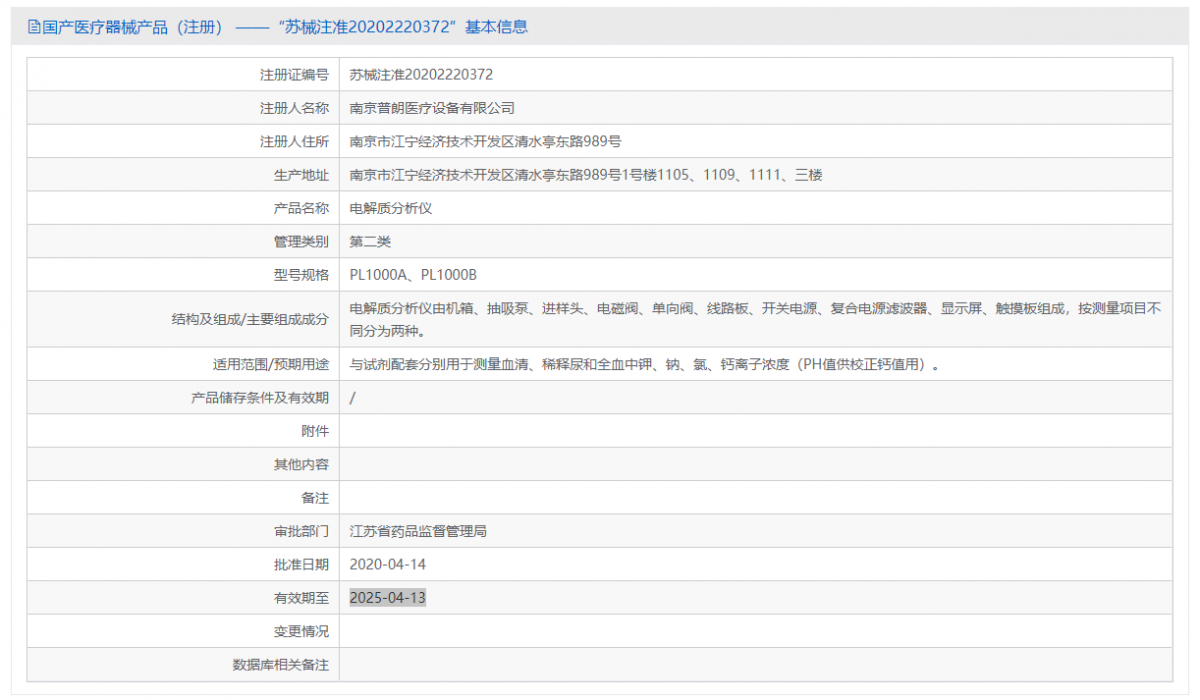The image size is (1200, 700).
Task: Click the 管理类别 label
Action: (x=301, y=242)
